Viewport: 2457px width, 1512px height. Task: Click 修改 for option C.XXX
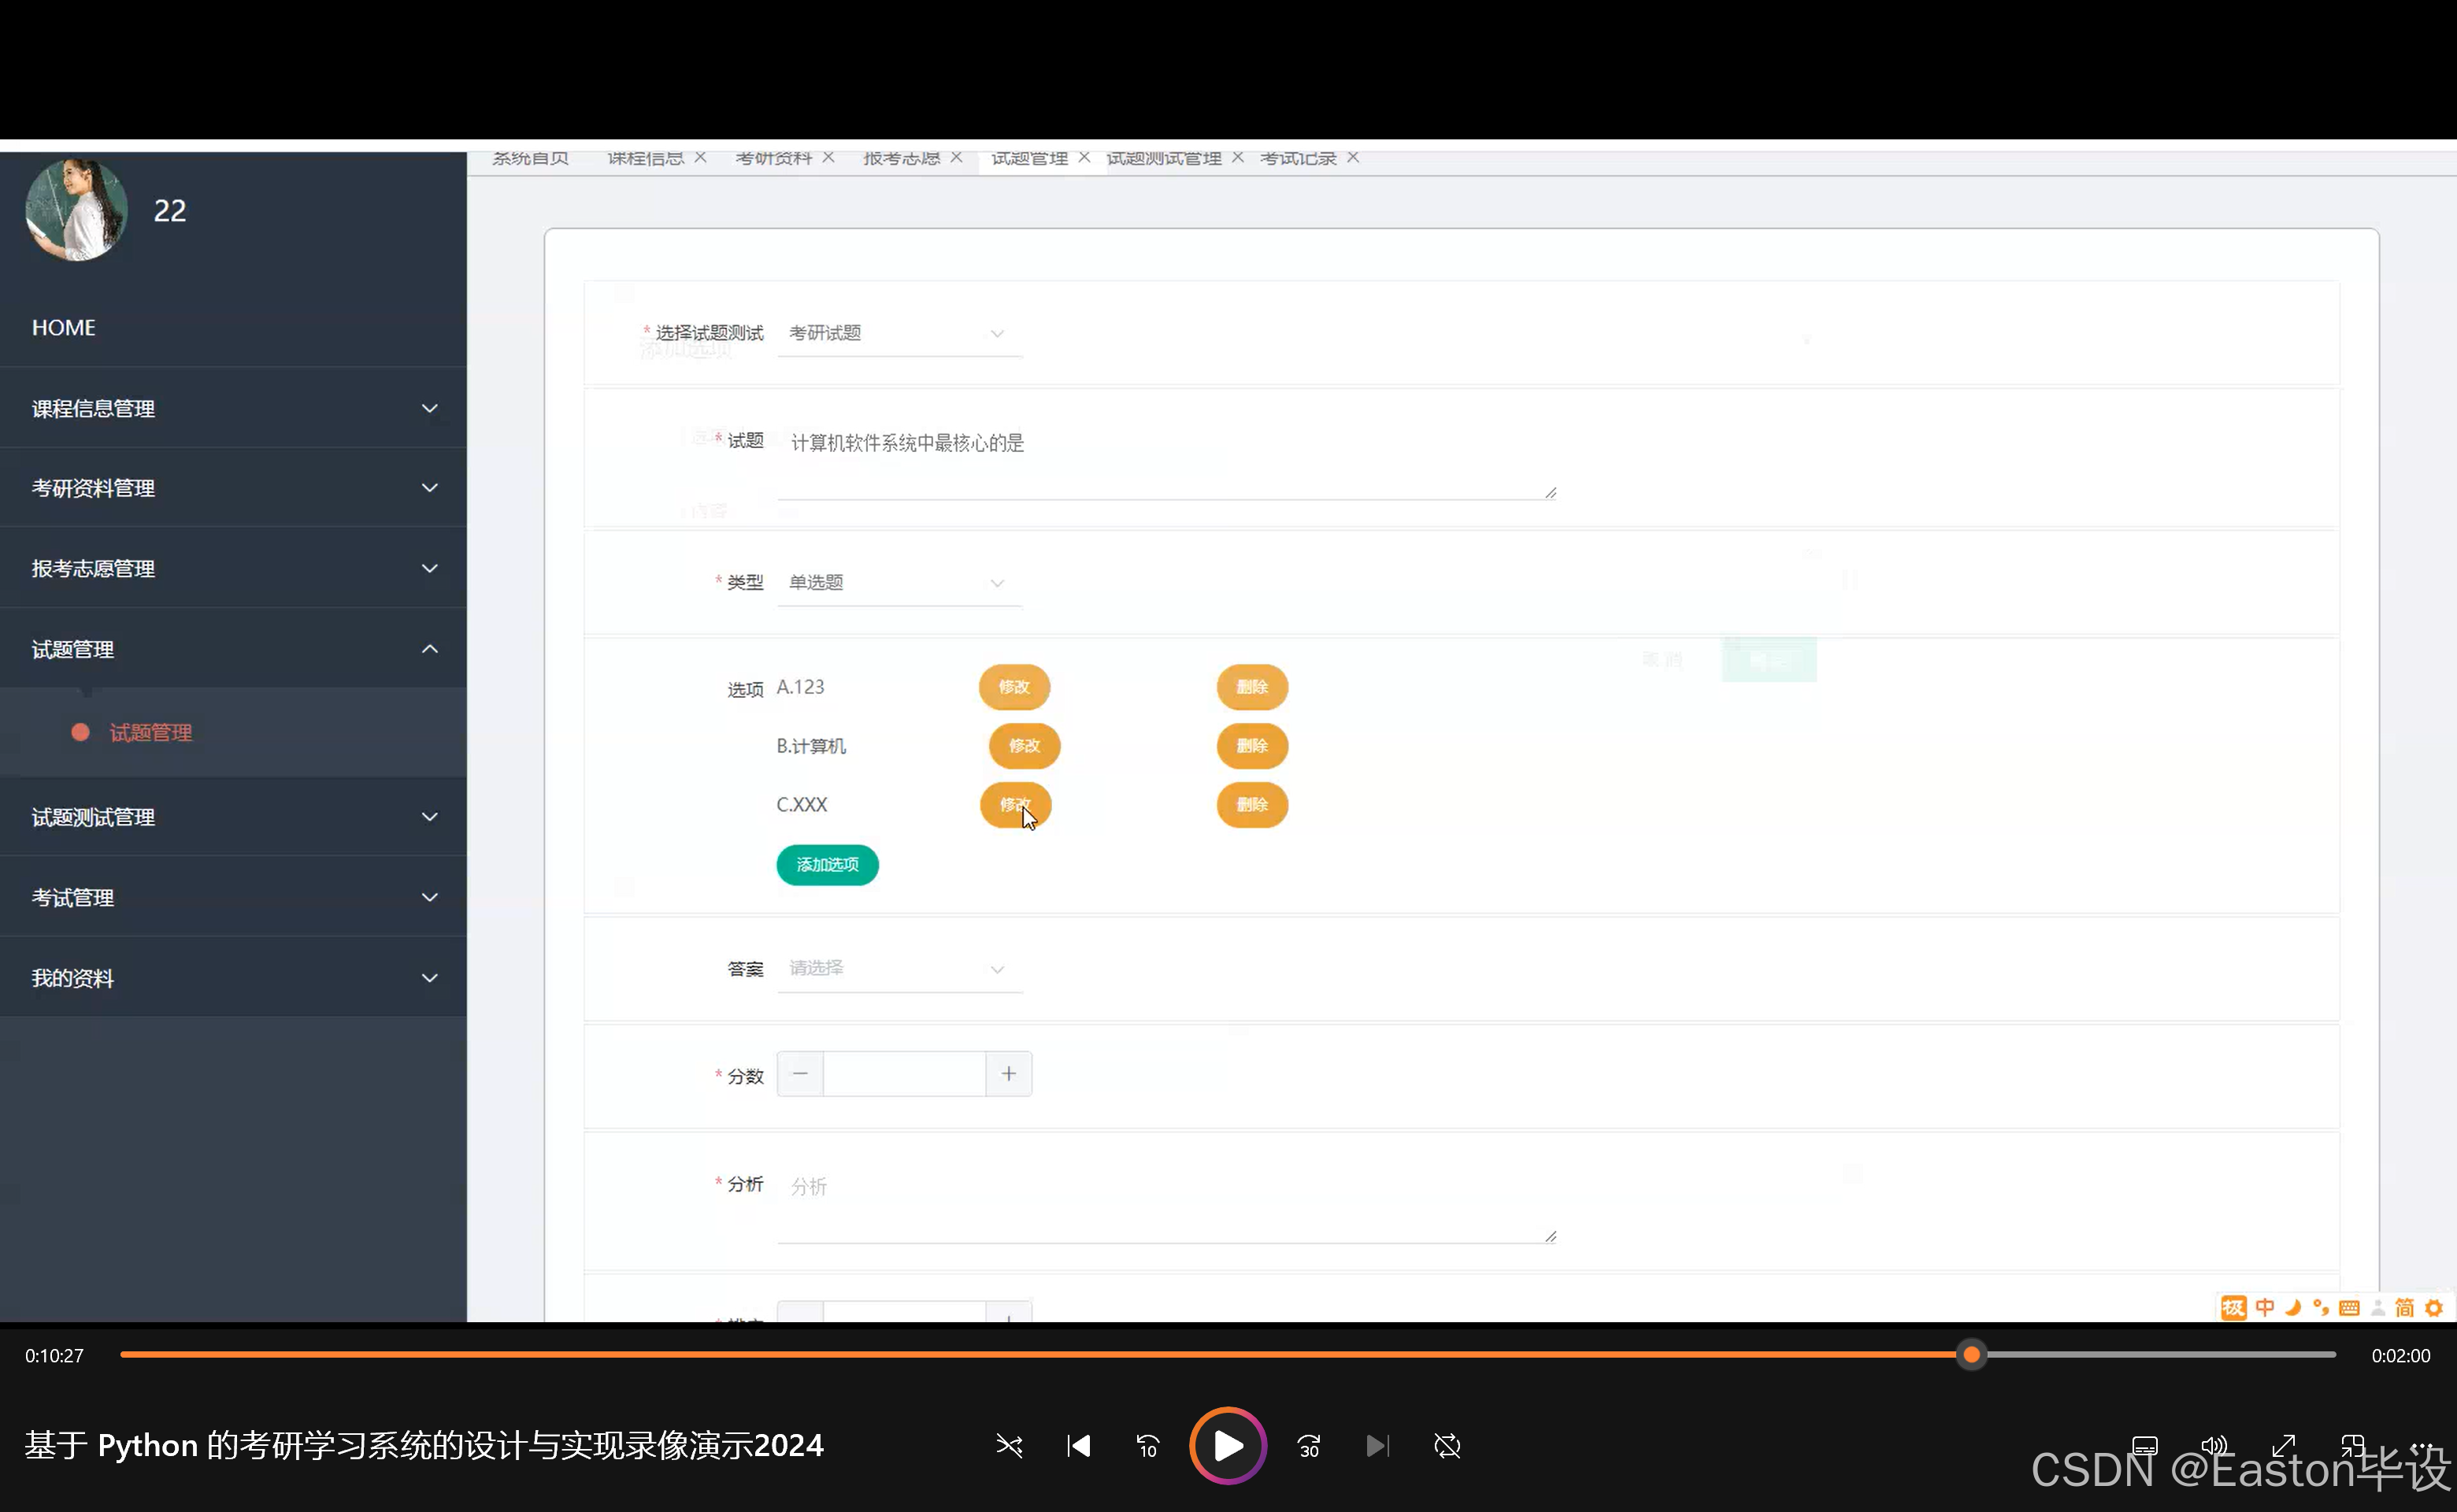click(x=1015, y=805)
